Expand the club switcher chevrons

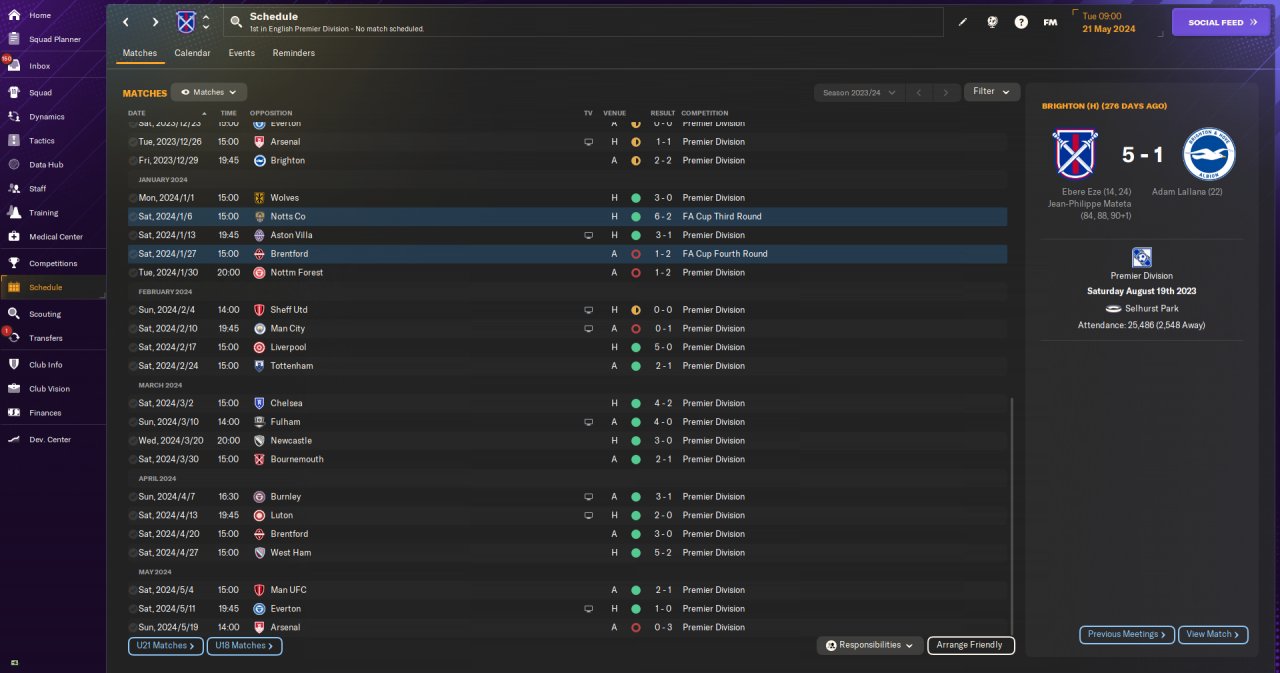[206, 22]
